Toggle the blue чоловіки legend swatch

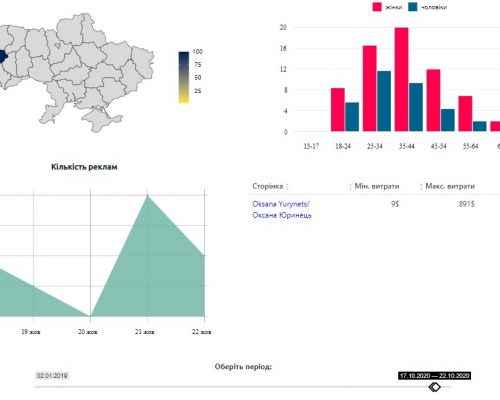[413, 7]
